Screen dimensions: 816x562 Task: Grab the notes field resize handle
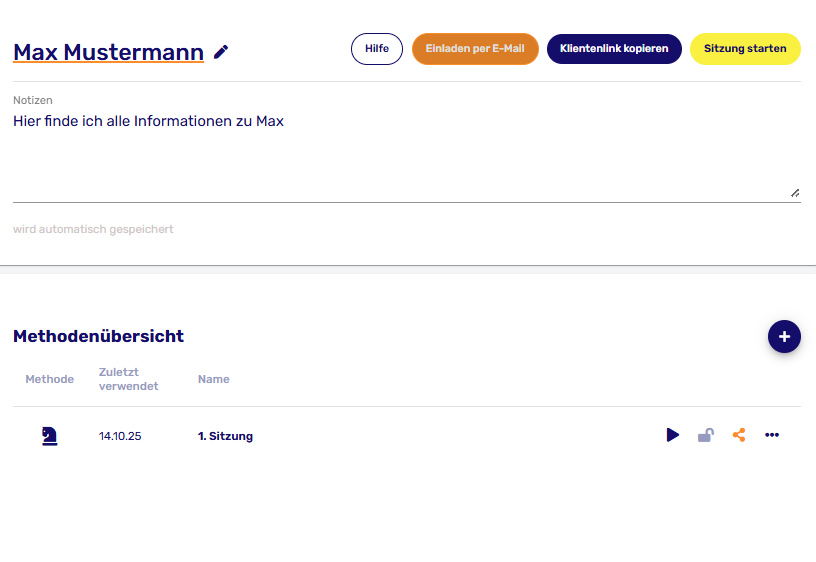pyautogui.click(x=795, y=192)
